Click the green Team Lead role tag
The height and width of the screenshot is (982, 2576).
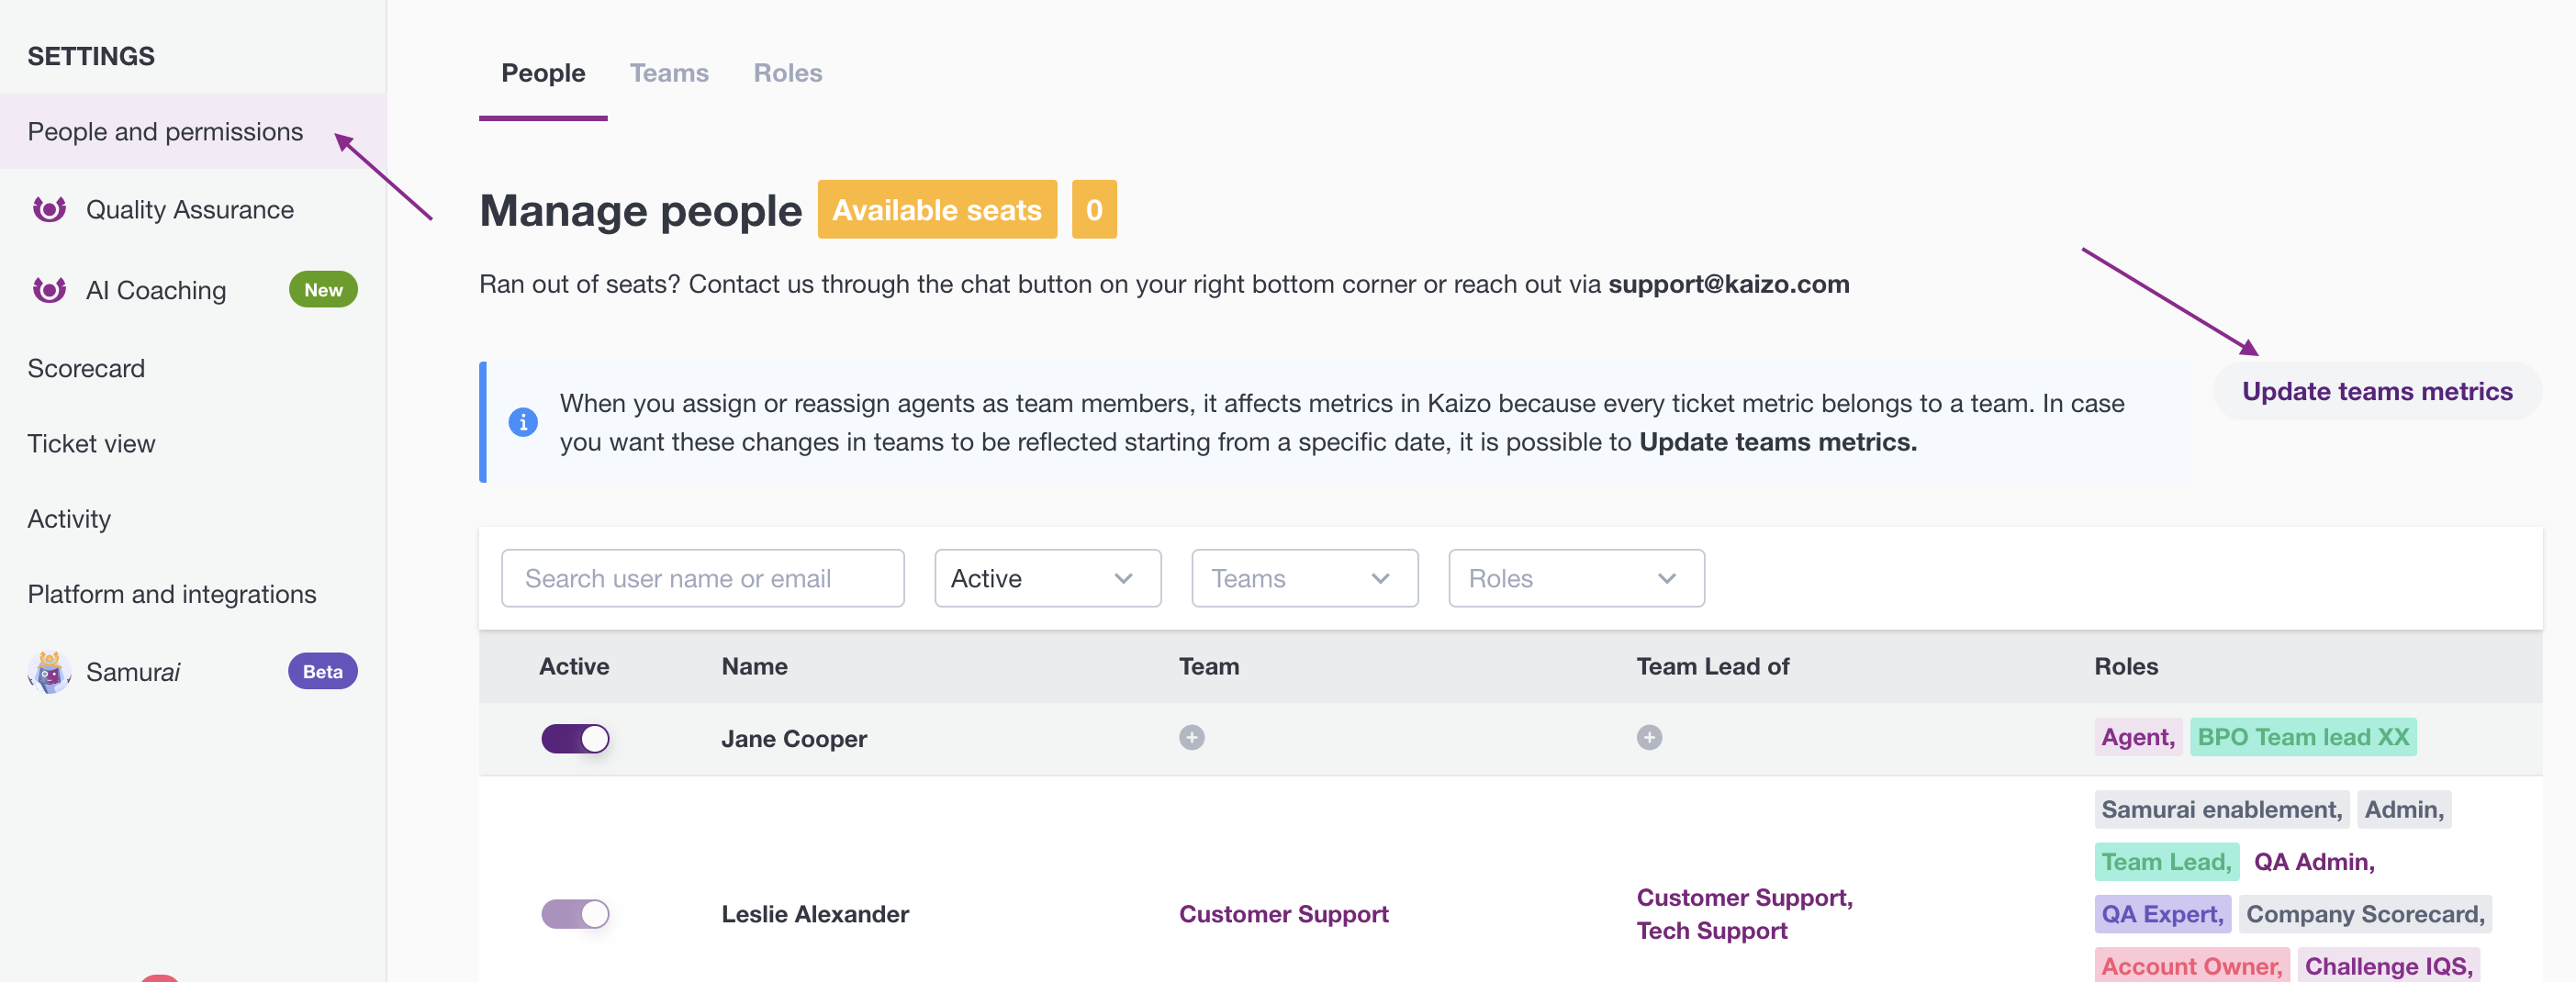coord(2167,861)
